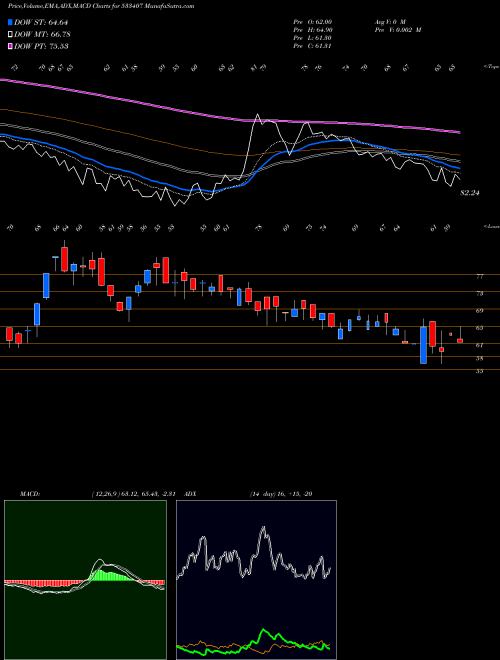Click the price axis label 69
Viewport: 500px width, 660px height.
point(480,311)
